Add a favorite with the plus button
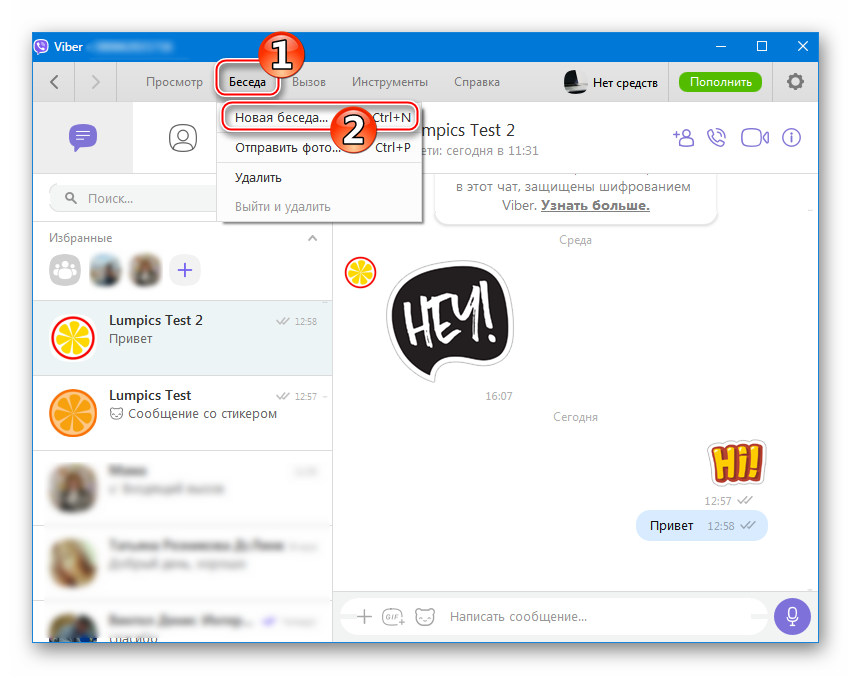 tap(185, 270)
